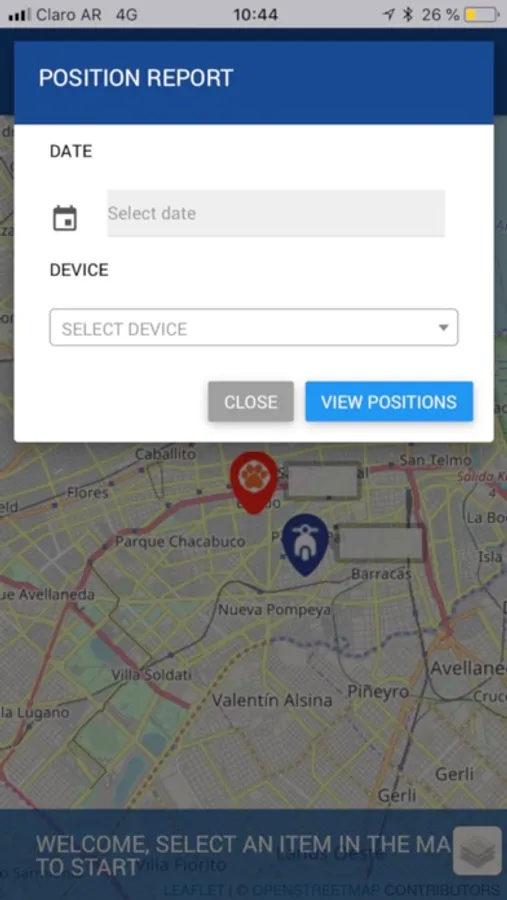507x900 pixels.
Task: Click the CLOSE button
Action: [x=251, y=402]
